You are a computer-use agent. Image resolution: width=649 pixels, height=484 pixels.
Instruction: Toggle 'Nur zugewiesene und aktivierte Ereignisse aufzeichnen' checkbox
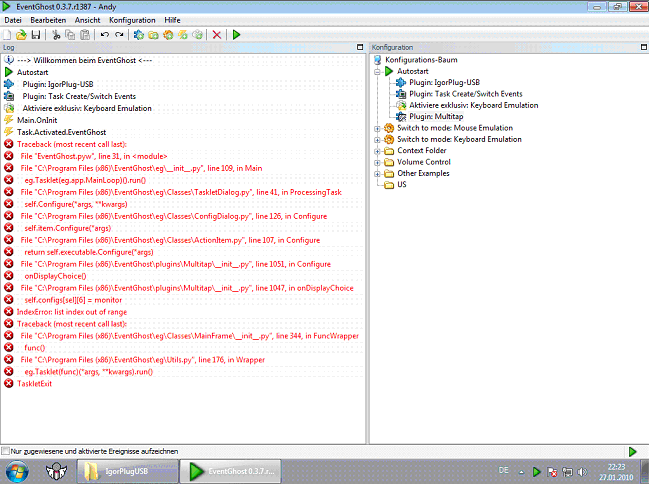click(5, 451)
